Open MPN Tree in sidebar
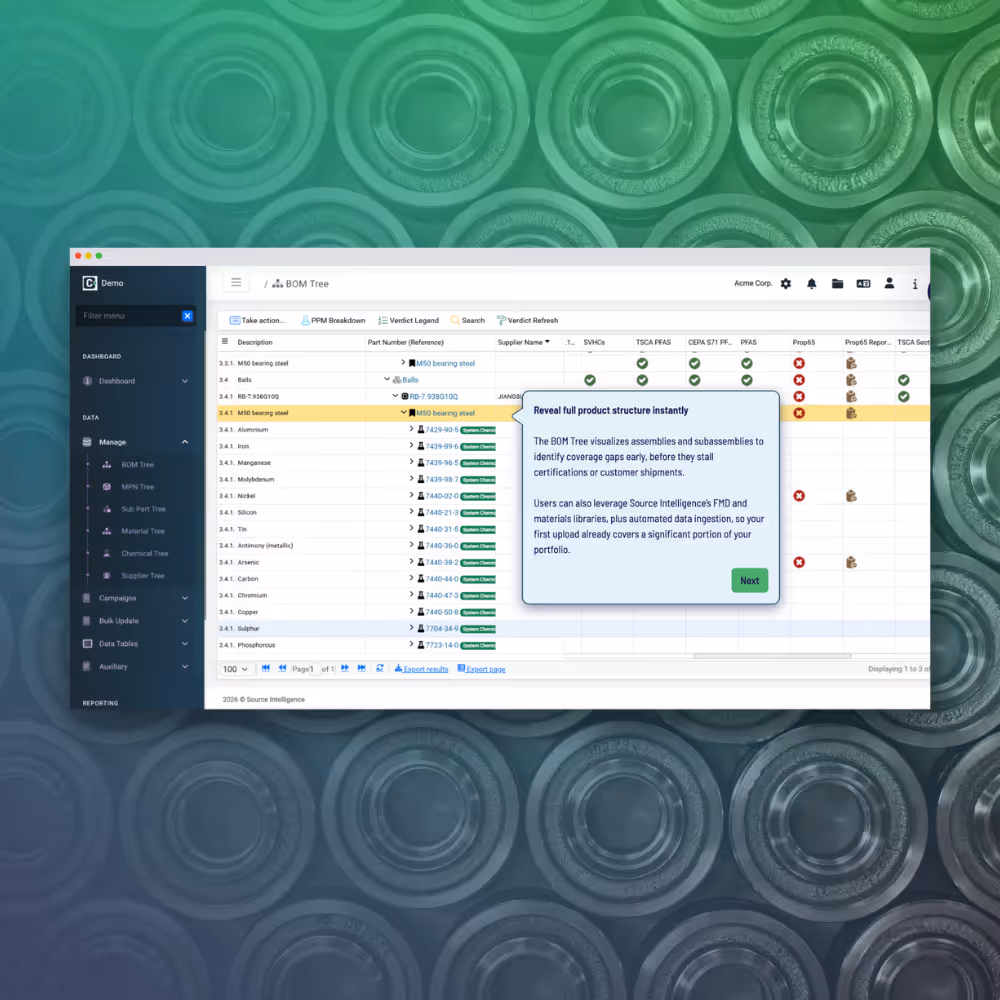The width and height of the screenshot is (1000, 1000). click(137, 487)
